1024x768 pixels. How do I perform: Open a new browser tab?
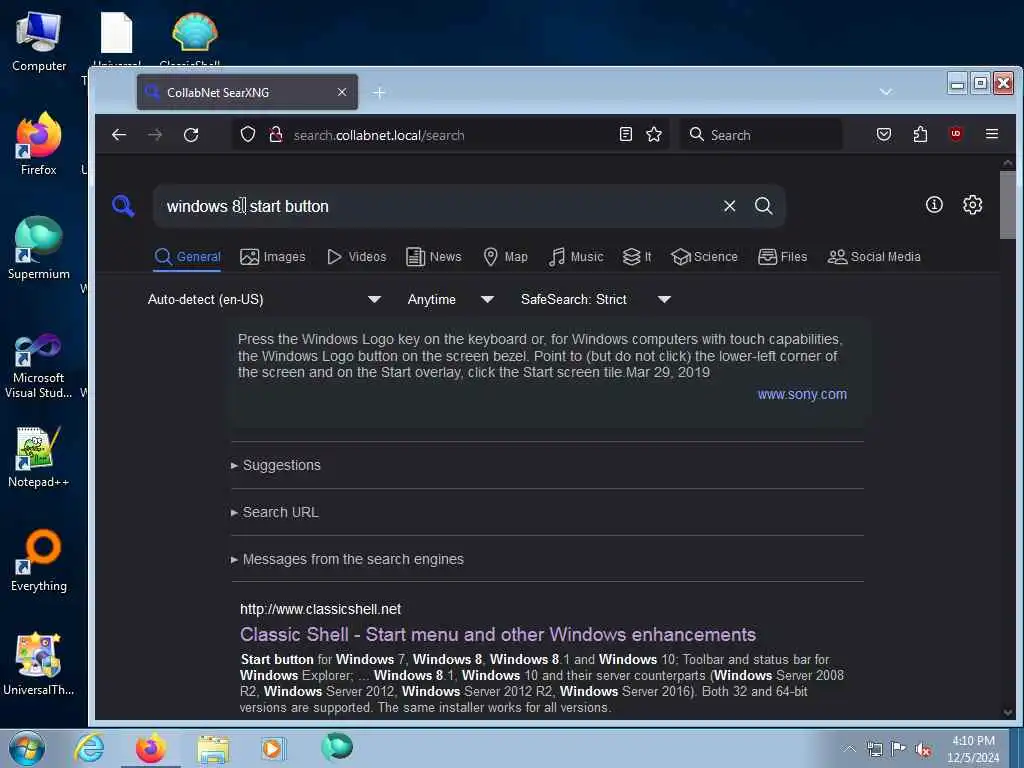pyautogui.click(x=379, y=93)
